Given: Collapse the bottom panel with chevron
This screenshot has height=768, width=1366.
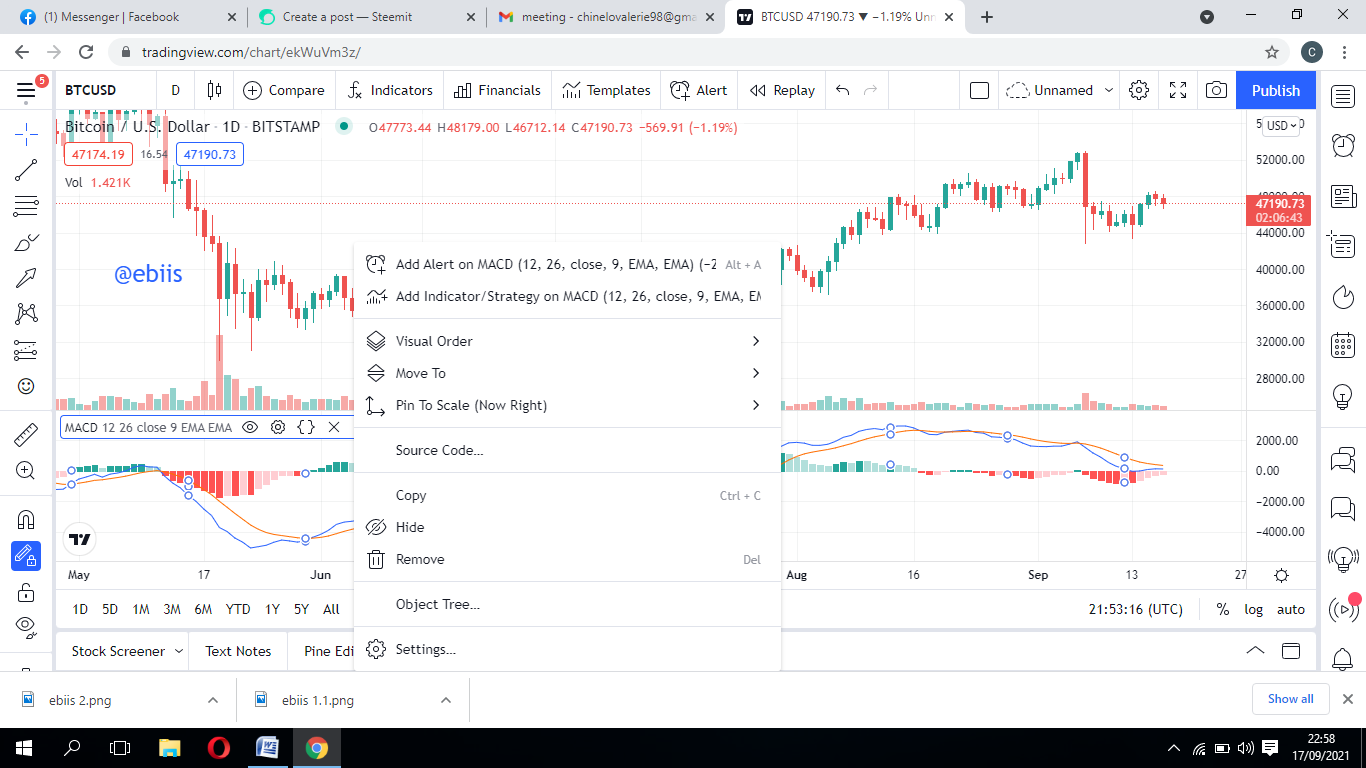Looking at the screenshot, I should point(1254,651).
